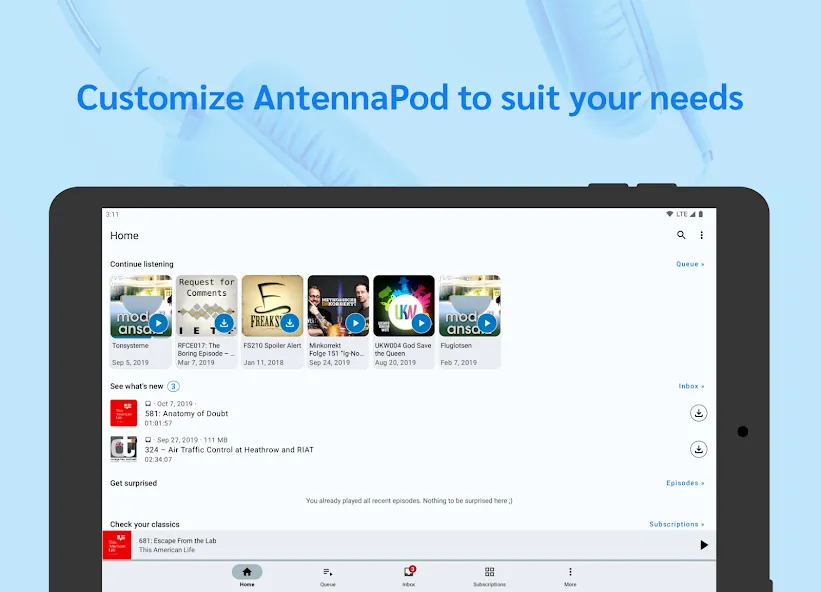The image size is (821, 592).
Task: Click the Continue listening heading
Action: (x=142, y=264)
